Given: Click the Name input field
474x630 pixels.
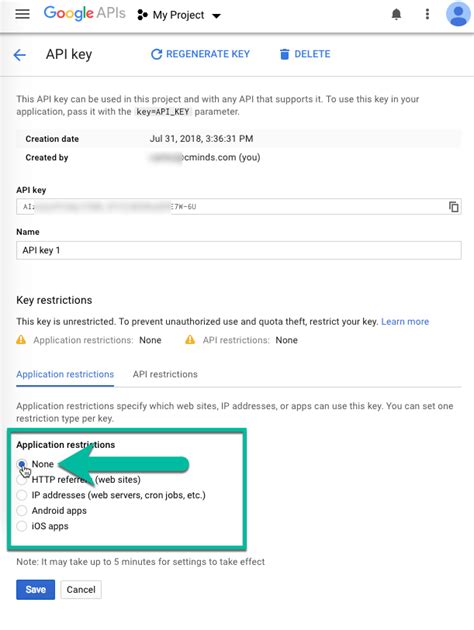Looking at the screenshot, I should tap(239, 250).
